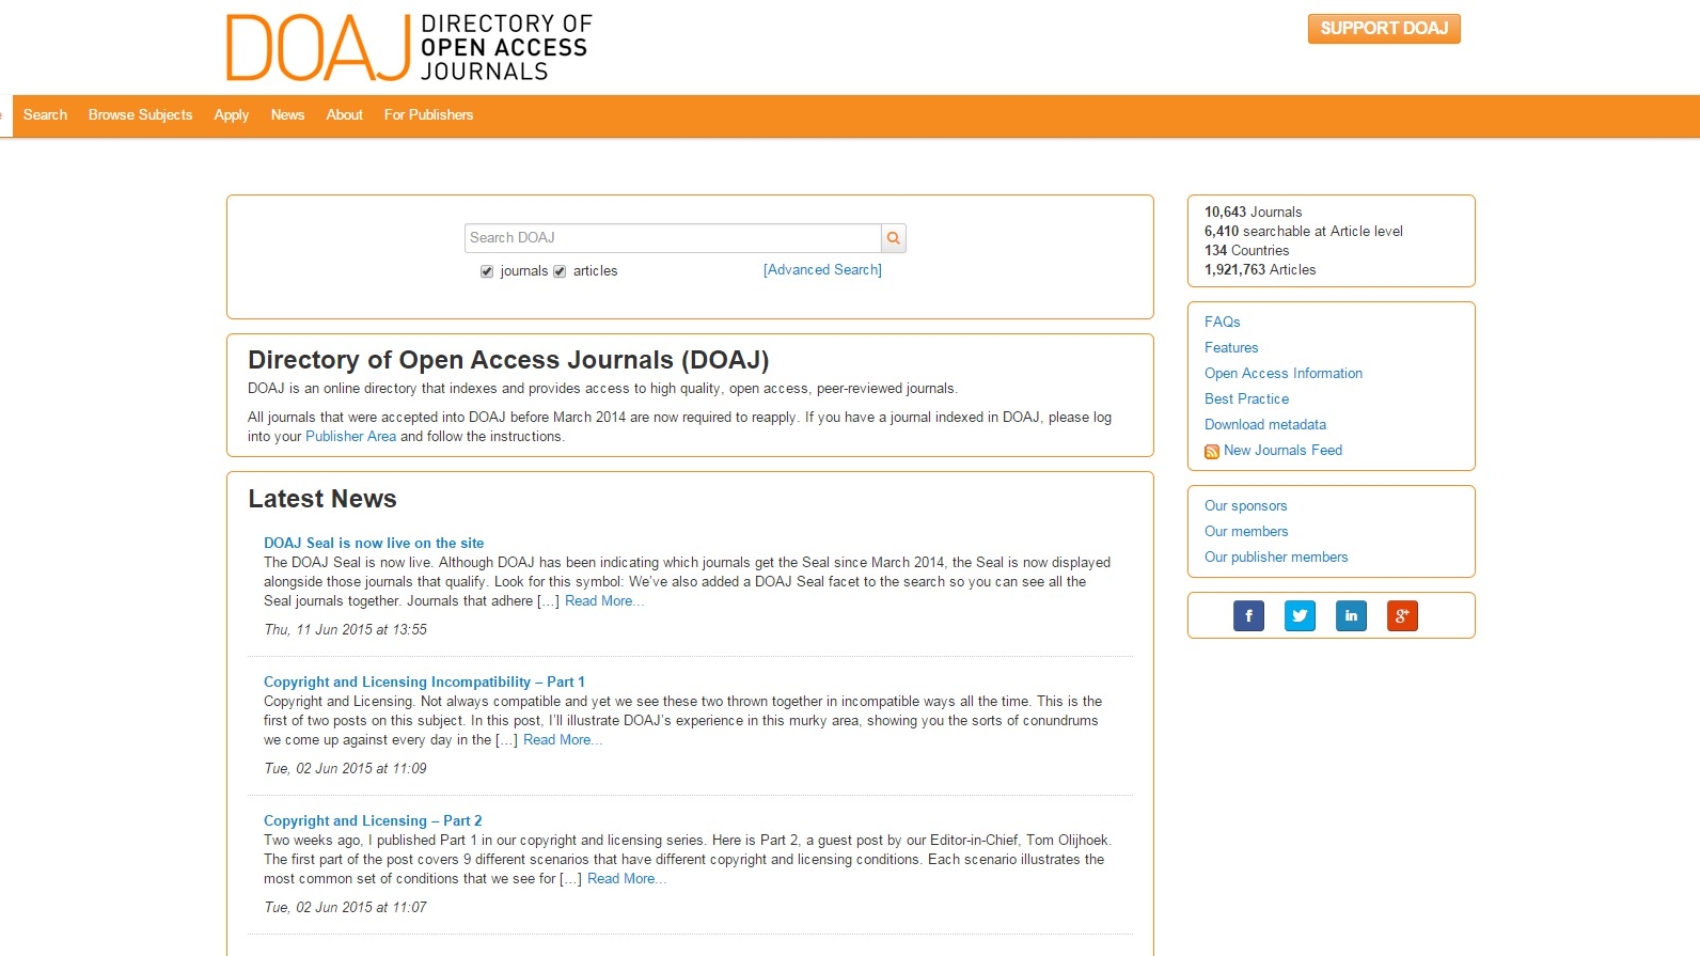The height and width of the screenshot is (956, 1700).
Task: Follow the Publisher Area link
Action: coord(351,436)
